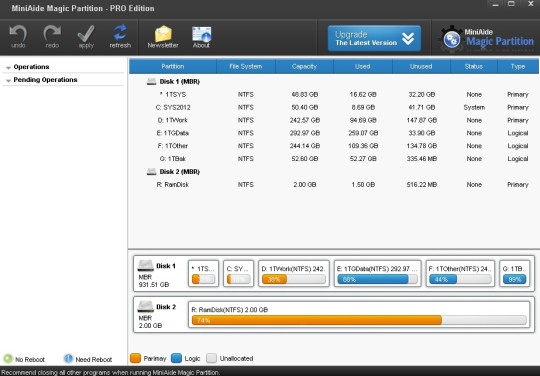Select the 1TSYS partition row
This screenshot has width=540, height=376.
[334, 94]
